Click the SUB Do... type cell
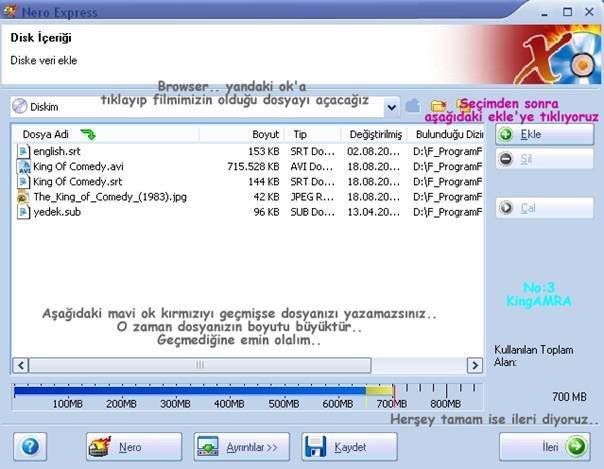 tap(312, 212)
